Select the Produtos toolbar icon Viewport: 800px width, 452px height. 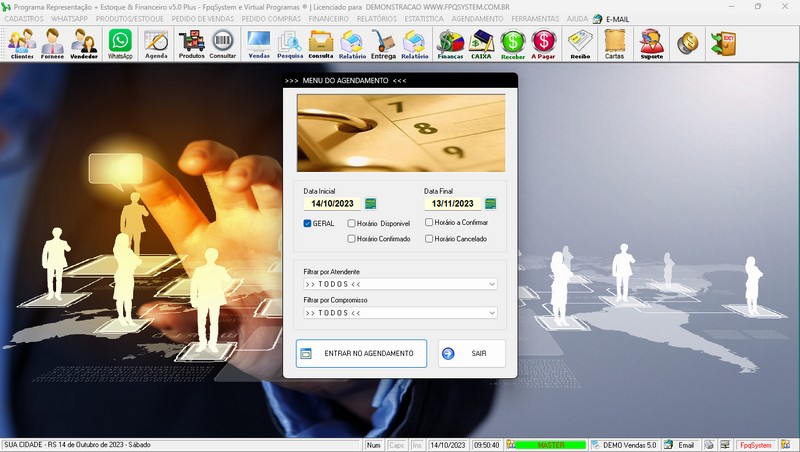[191, 43]
